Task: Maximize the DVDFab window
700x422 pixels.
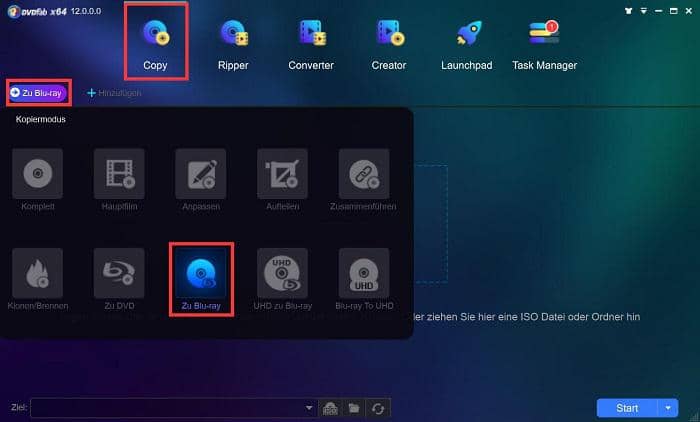Action: coord(674,11)
